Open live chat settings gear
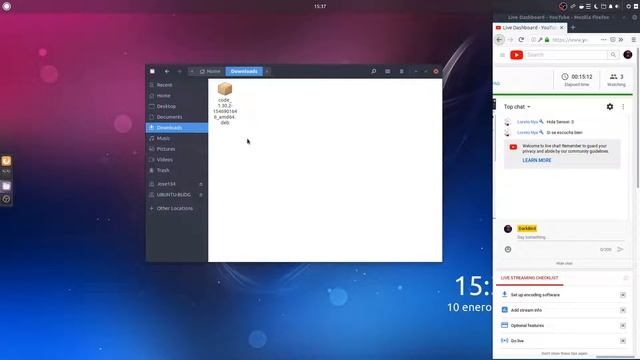640x360 pixels. [610, 107]
